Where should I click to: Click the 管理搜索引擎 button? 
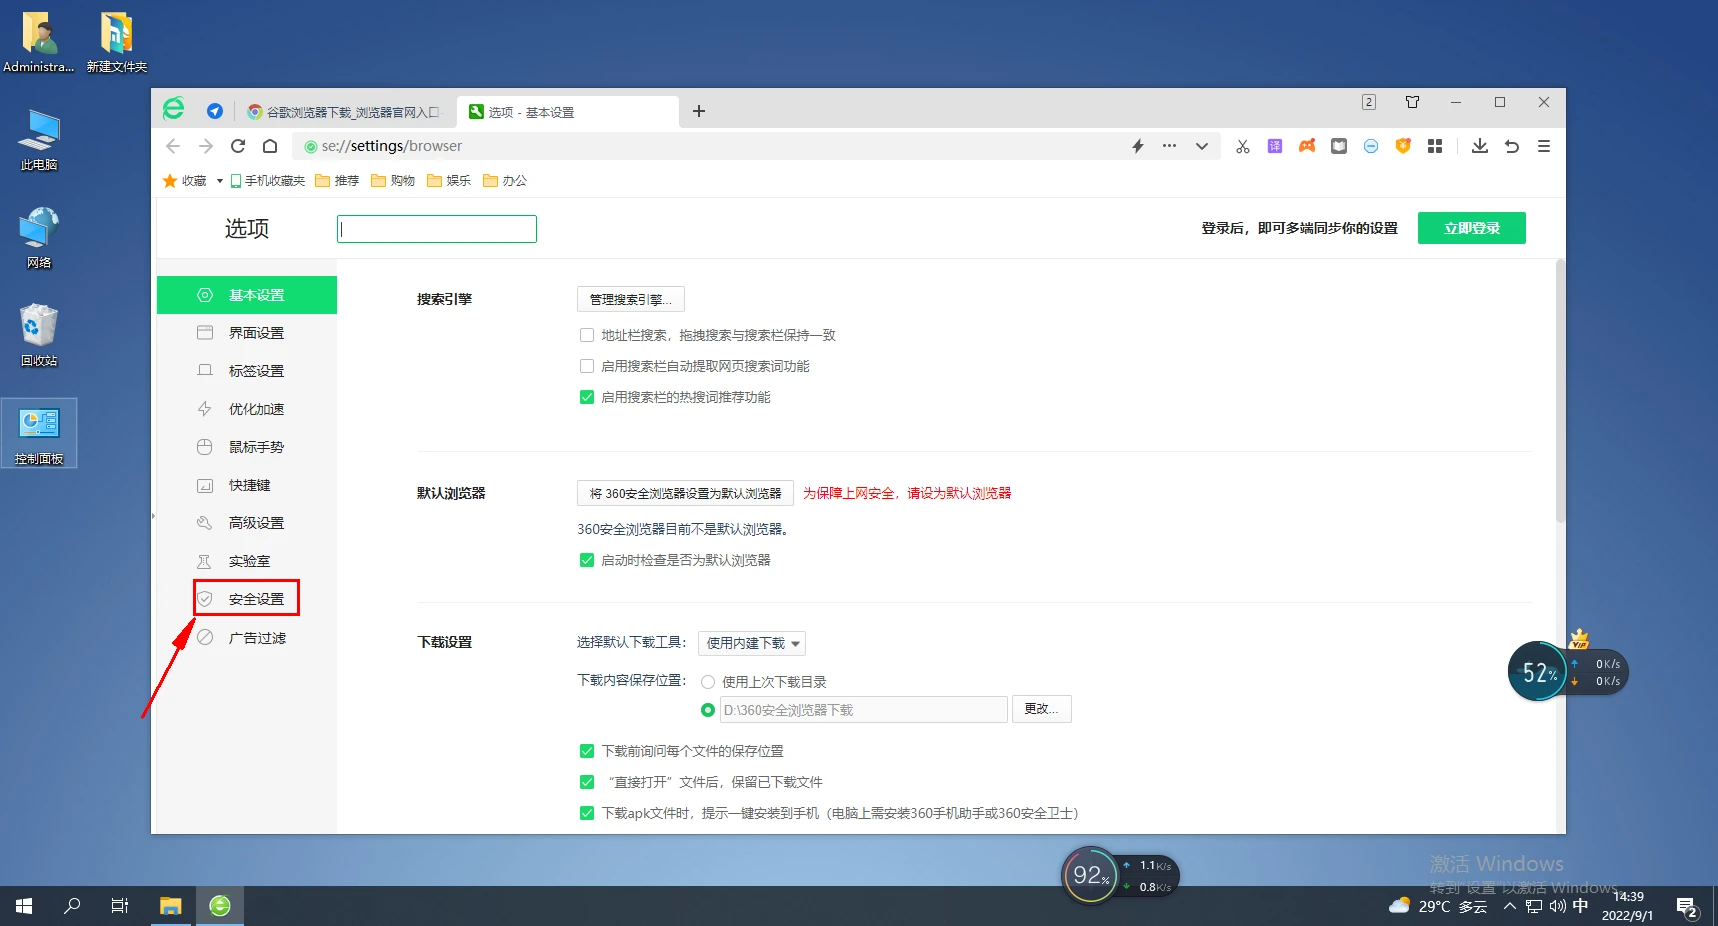(631, 299)
